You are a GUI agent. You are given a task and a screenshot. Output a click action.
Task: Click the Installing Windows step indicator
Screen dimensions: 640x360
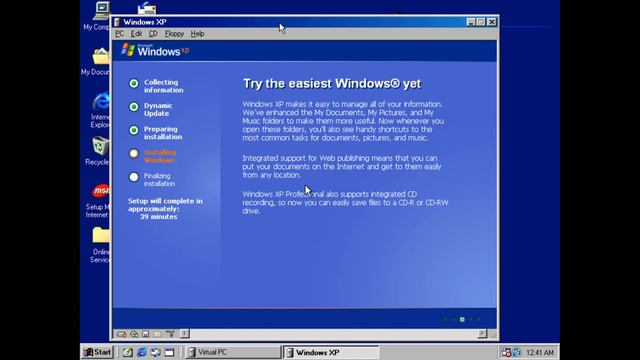(134, 153)
